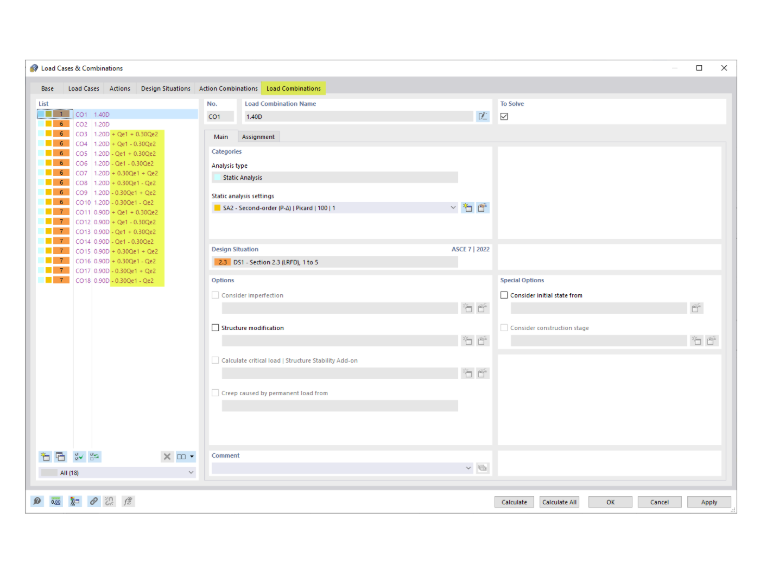Select CO7 row in the list
This screenshot has height=570, width=760.
click(x=118, y=173)
